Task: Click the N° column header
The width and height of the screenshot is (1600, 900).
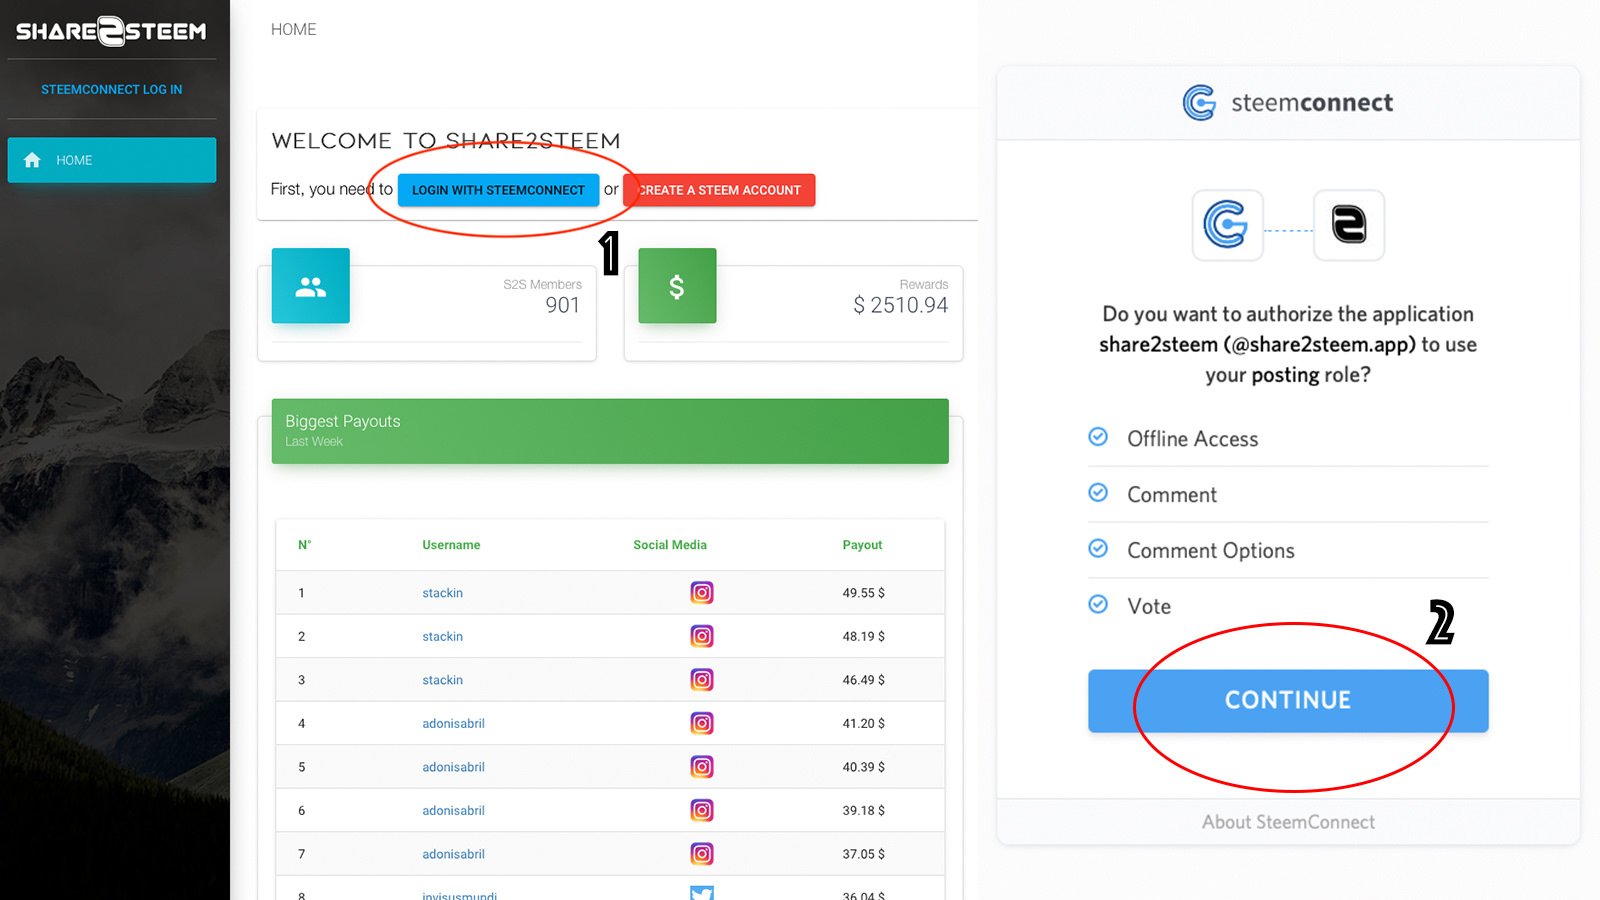Action: click(304, 545)
